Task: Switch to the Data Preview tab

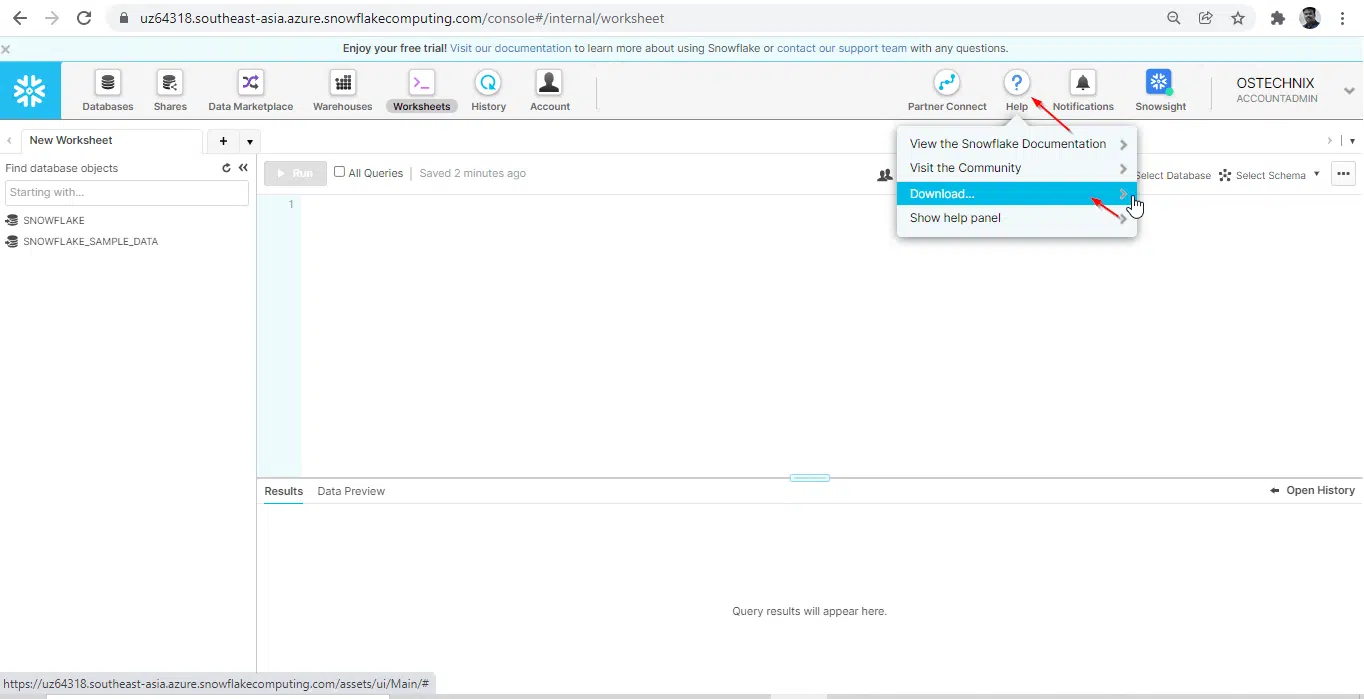Action: (351, 491)
